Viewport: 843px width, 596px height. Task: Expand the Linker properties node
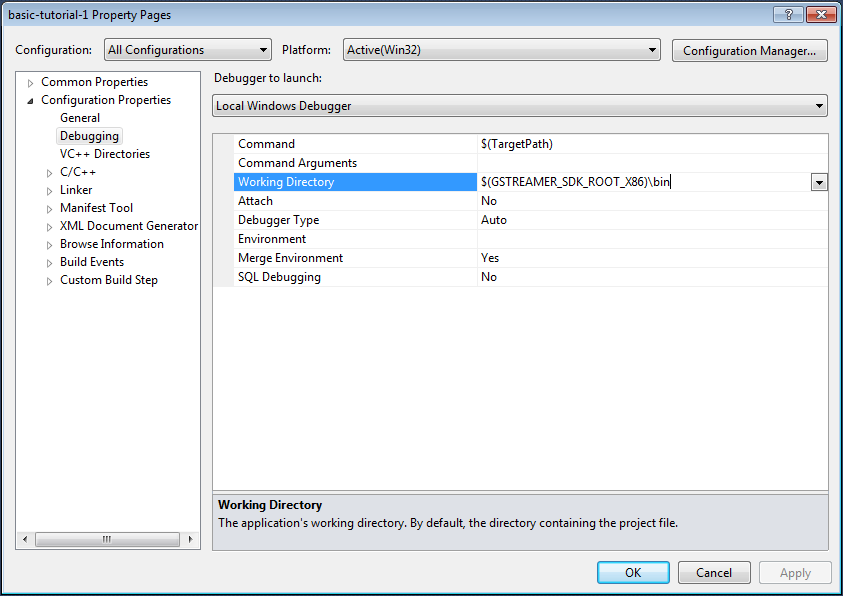click(x=50, y=191)
